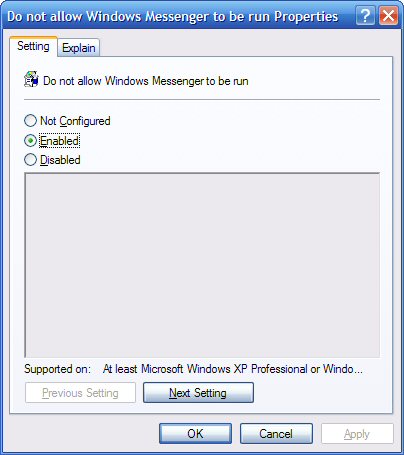
Task: Select the Disabled radio button
Action: (x=30, y=160)
